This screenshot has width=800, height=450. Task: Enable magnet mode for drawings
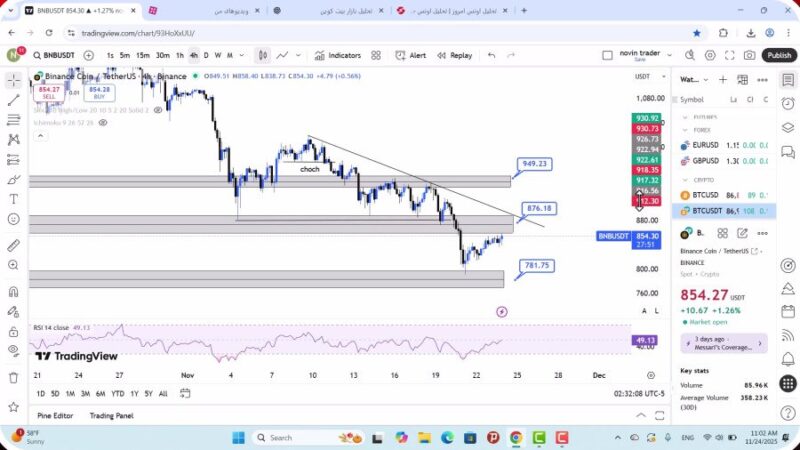tap(13, 292)
